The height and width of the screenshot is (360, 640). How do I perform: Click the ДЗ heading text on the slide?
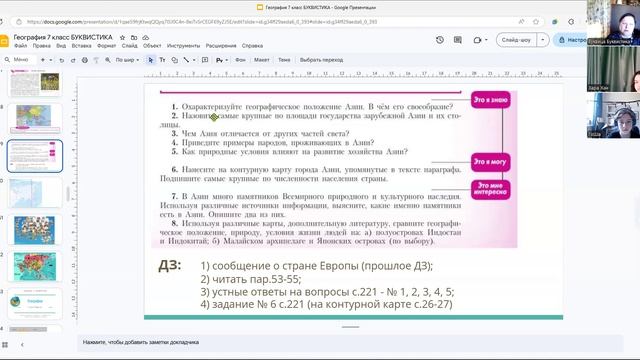coord(170,265)
